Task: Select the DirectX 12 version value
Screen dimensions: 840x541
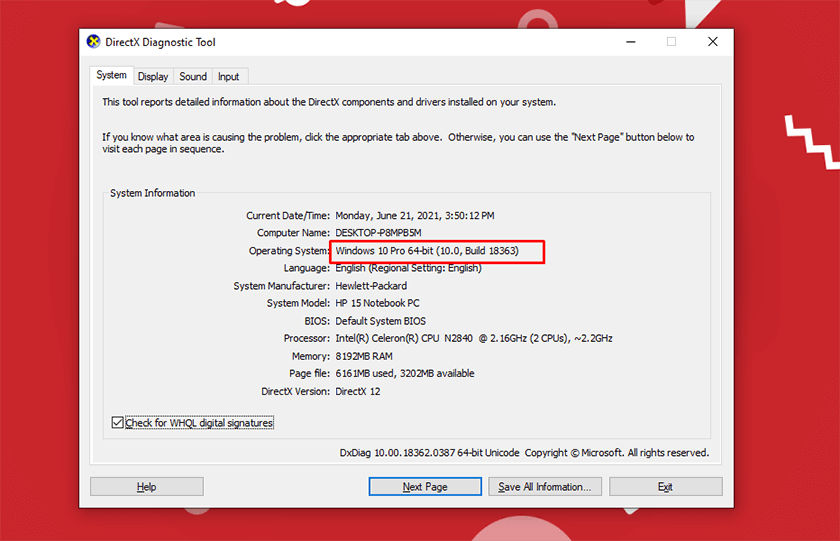Action: tap(357, 392)
